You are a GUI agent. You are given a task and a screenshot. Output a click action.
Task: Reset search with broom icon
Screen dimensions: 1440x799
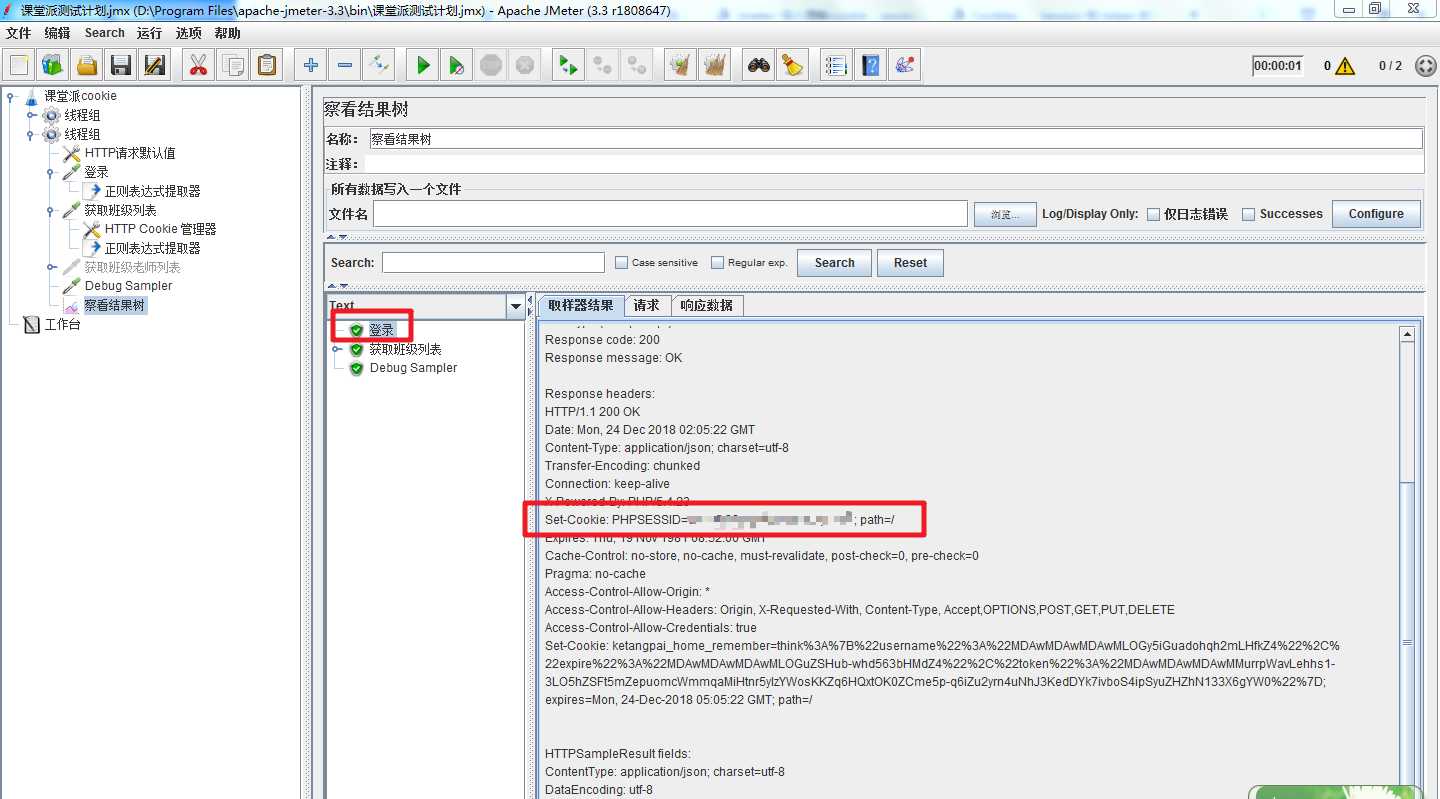pyautogui.click(x=793, y=65)
